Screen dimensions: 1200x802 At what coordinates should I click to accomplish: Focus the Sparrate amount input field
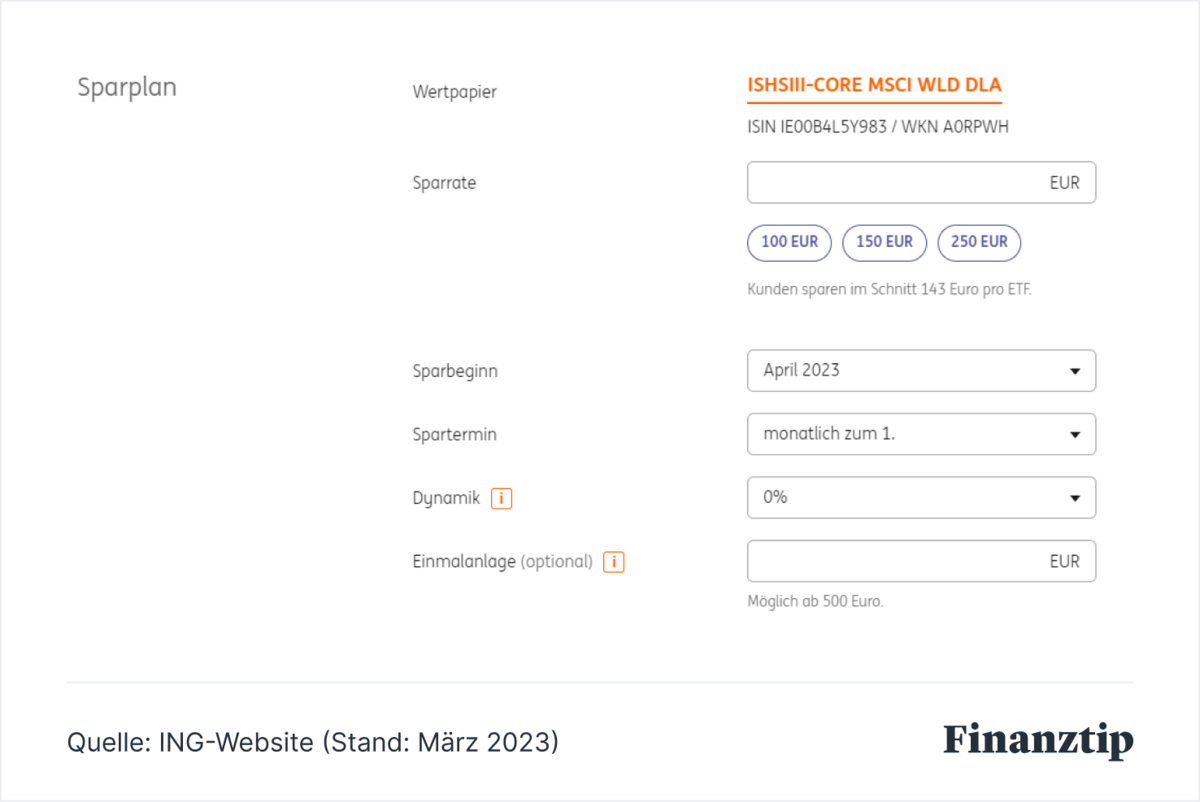coord(921,183)
